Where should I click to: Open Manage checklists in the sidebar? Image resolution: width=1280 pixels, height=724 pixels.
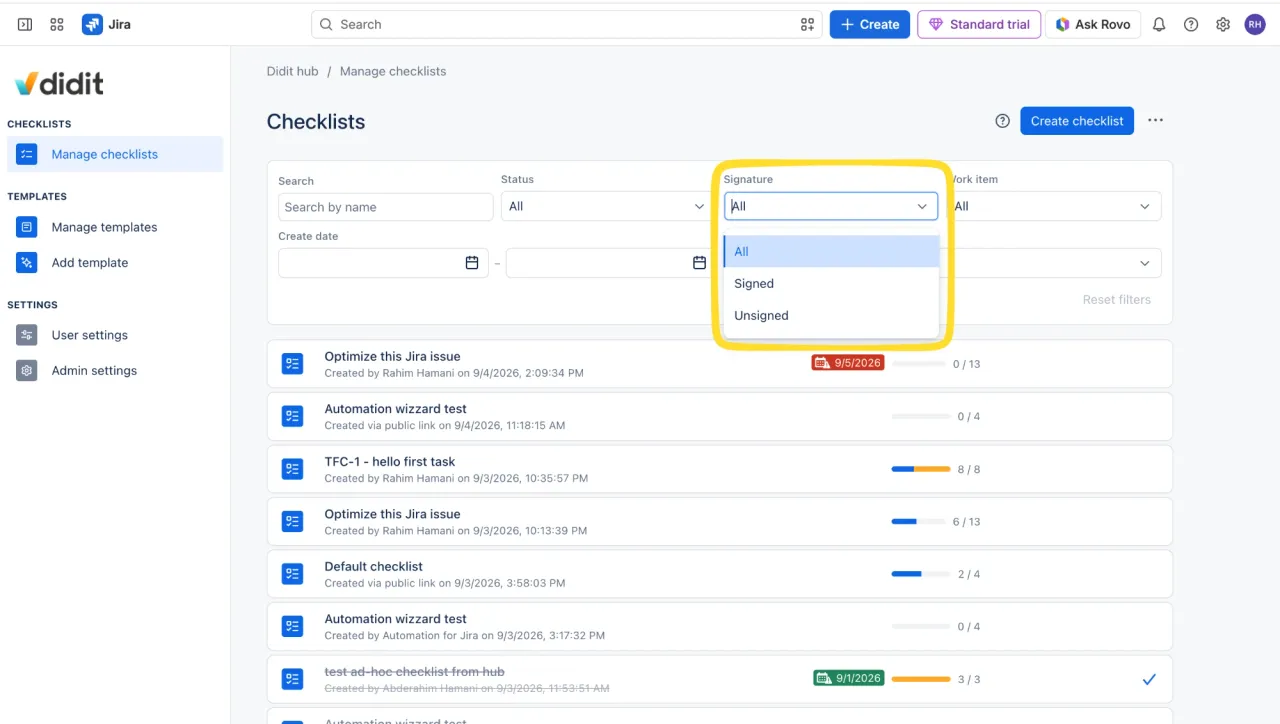(115, 154)
